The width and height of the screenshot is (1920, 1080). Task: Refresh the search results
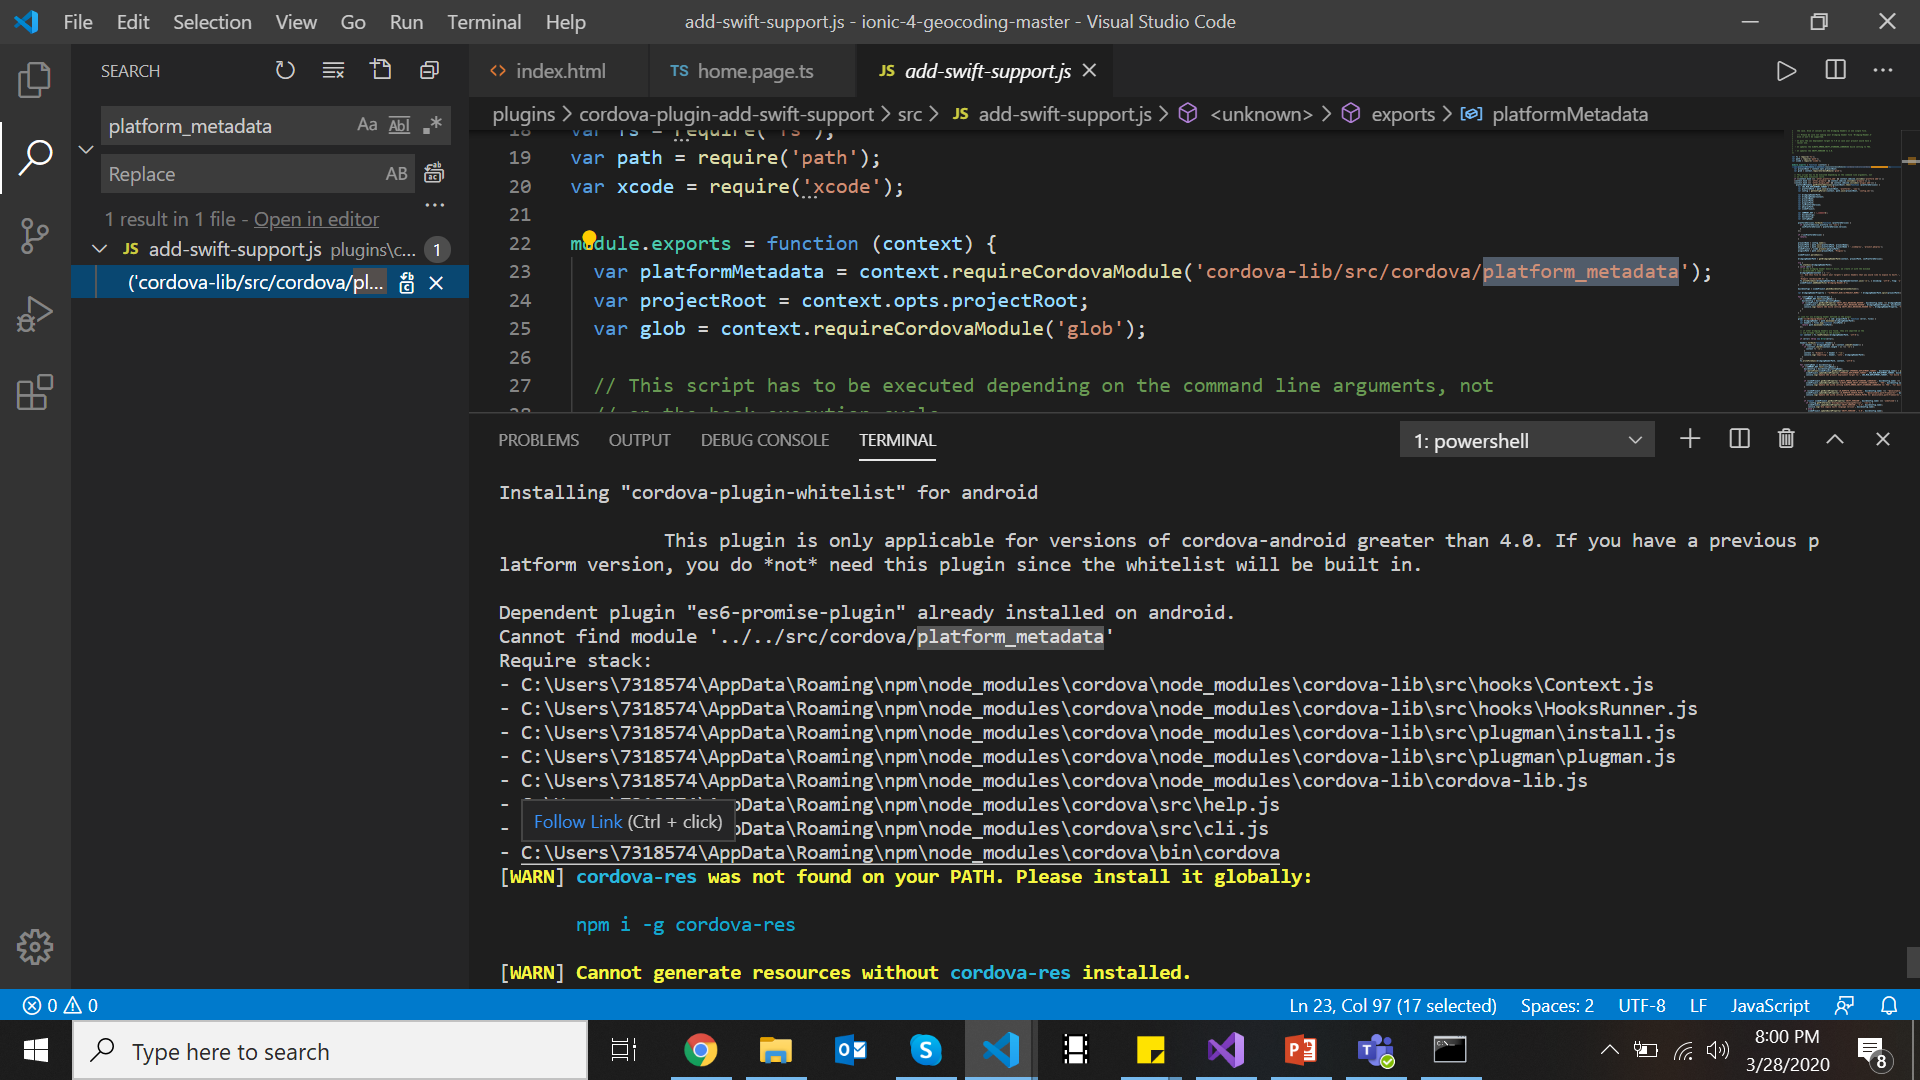[285, 70]
